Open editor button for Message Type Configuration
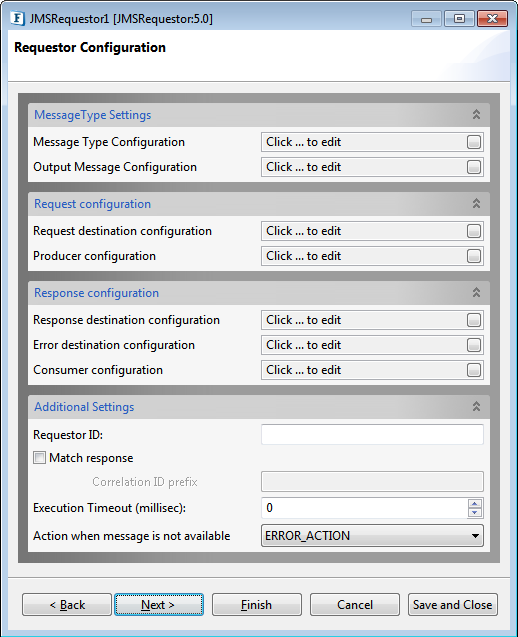 click(474, 142)
